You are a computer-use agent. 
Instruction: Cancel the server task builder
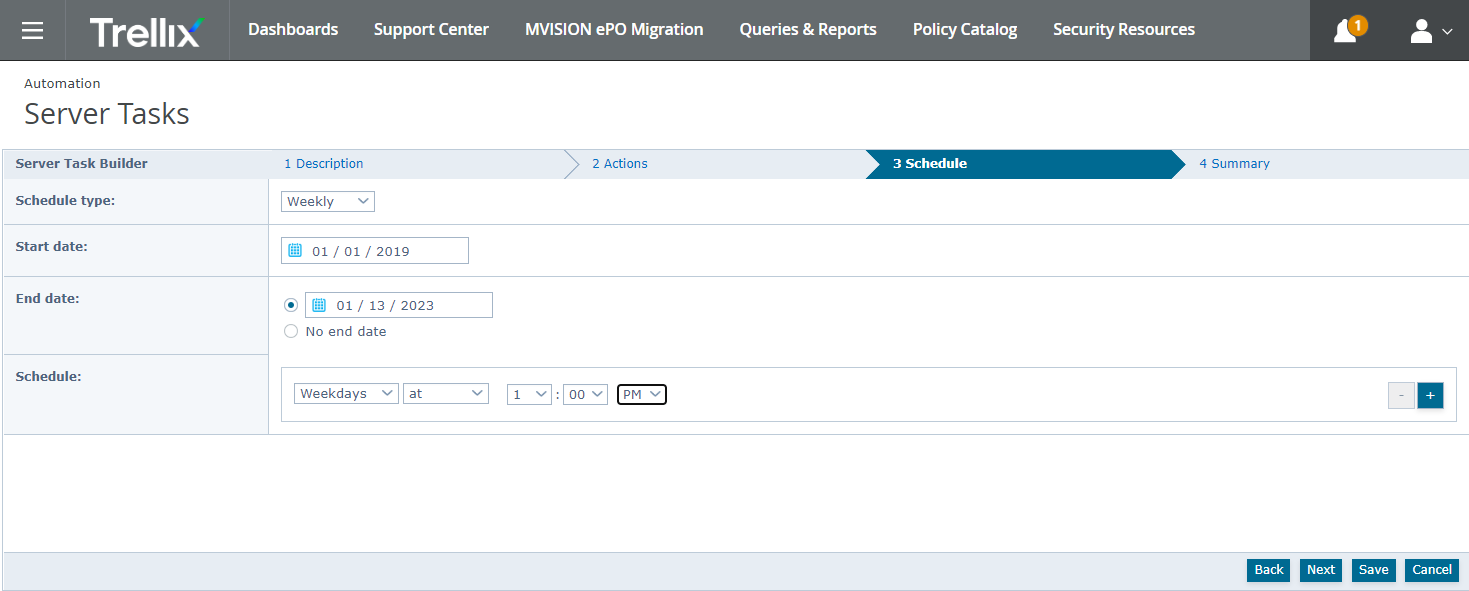(1432, 570)
